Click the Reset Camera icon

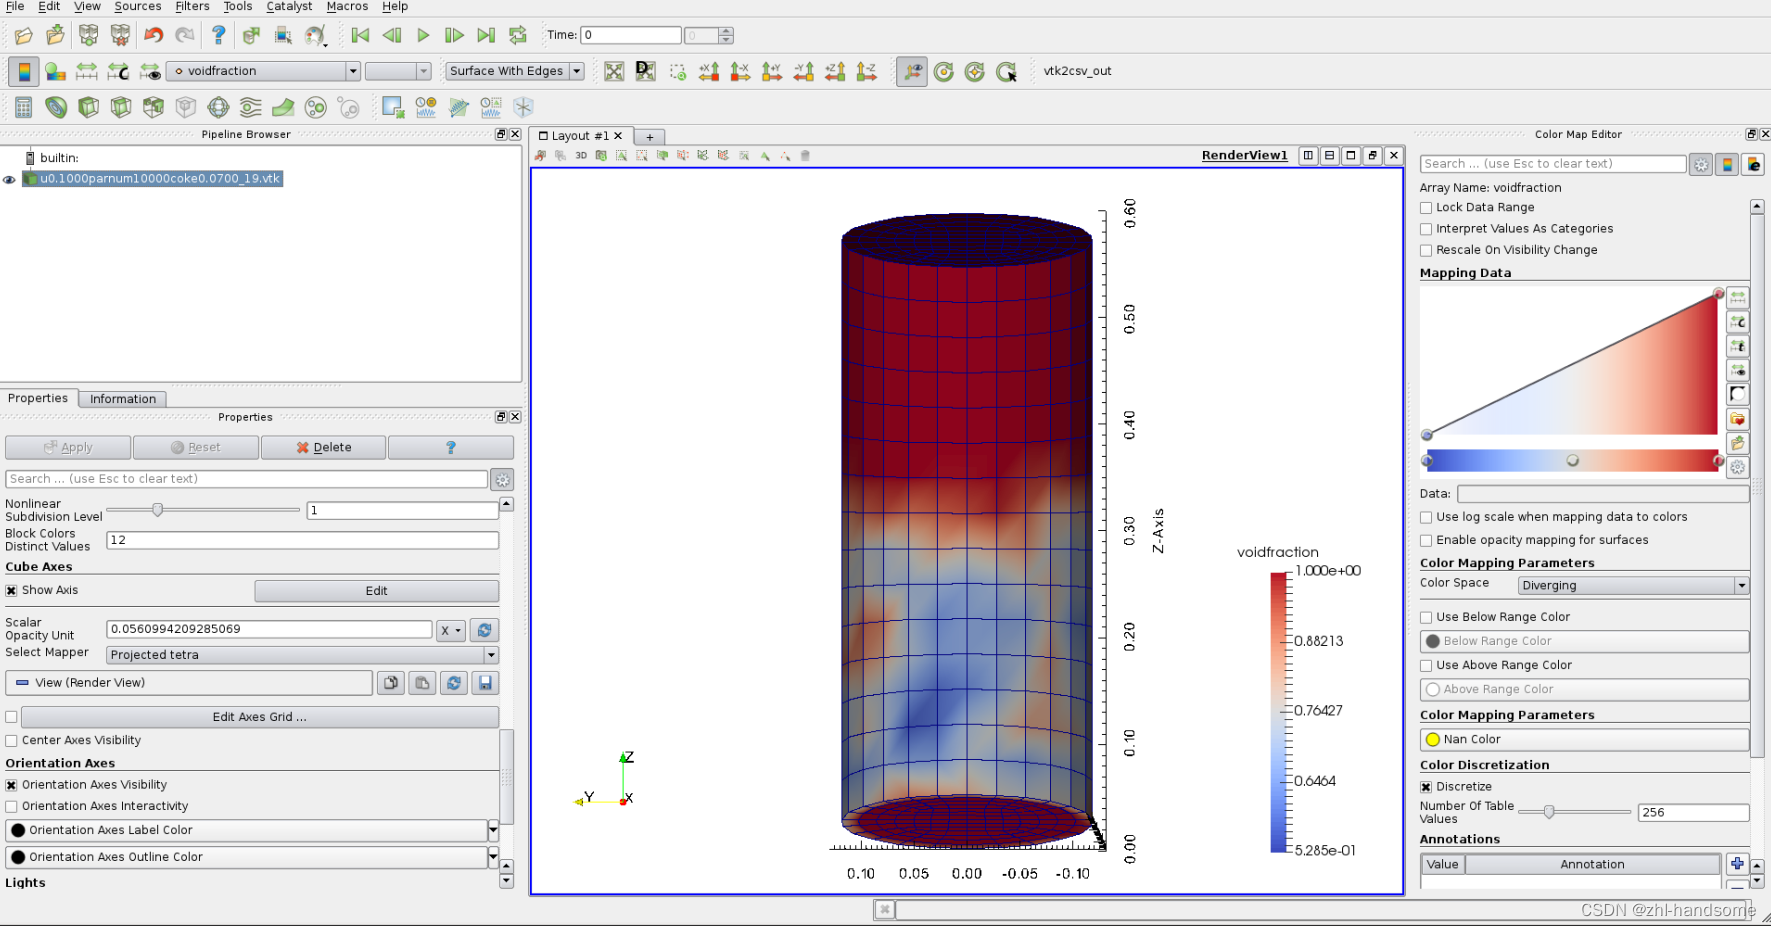(x=614, y=71)
